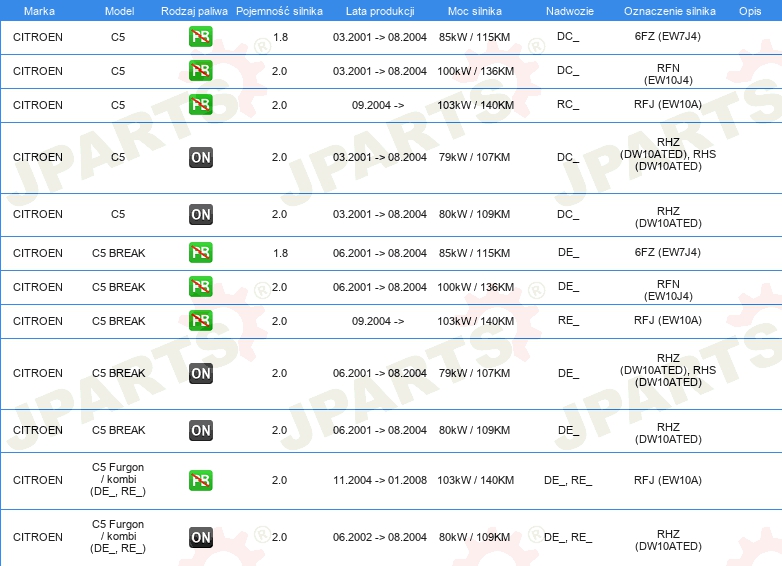Click the Nadwozie column header
782x566 pixels.
(x=570, y=11)
